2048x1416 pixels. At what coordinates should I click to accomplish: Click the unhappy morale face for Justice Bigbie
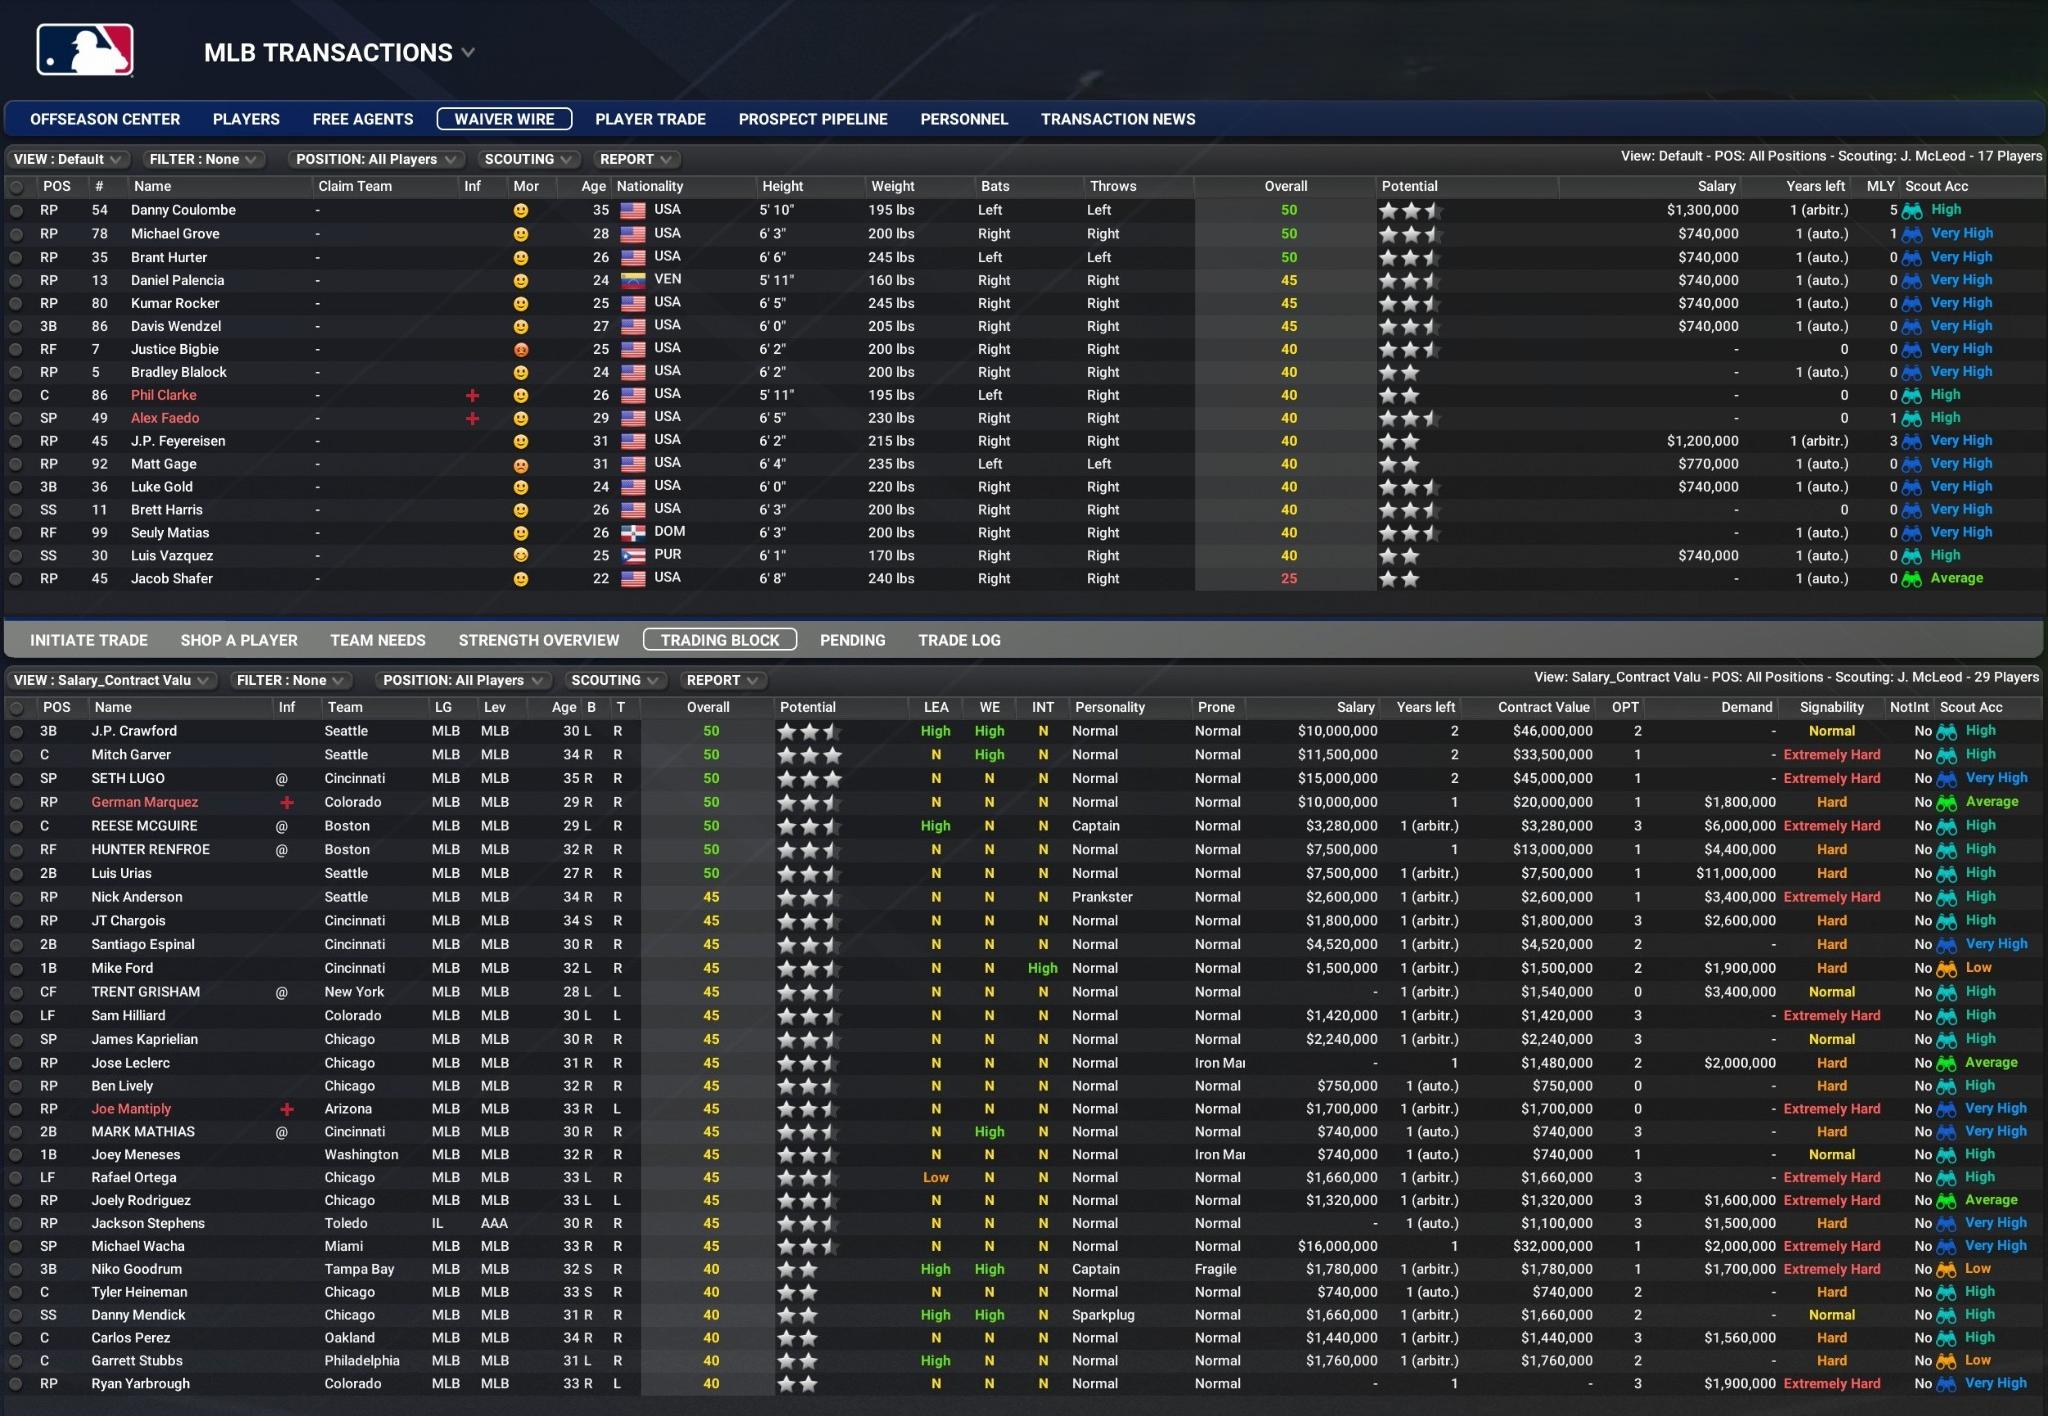pyautogui.click(x=519, y=348)
